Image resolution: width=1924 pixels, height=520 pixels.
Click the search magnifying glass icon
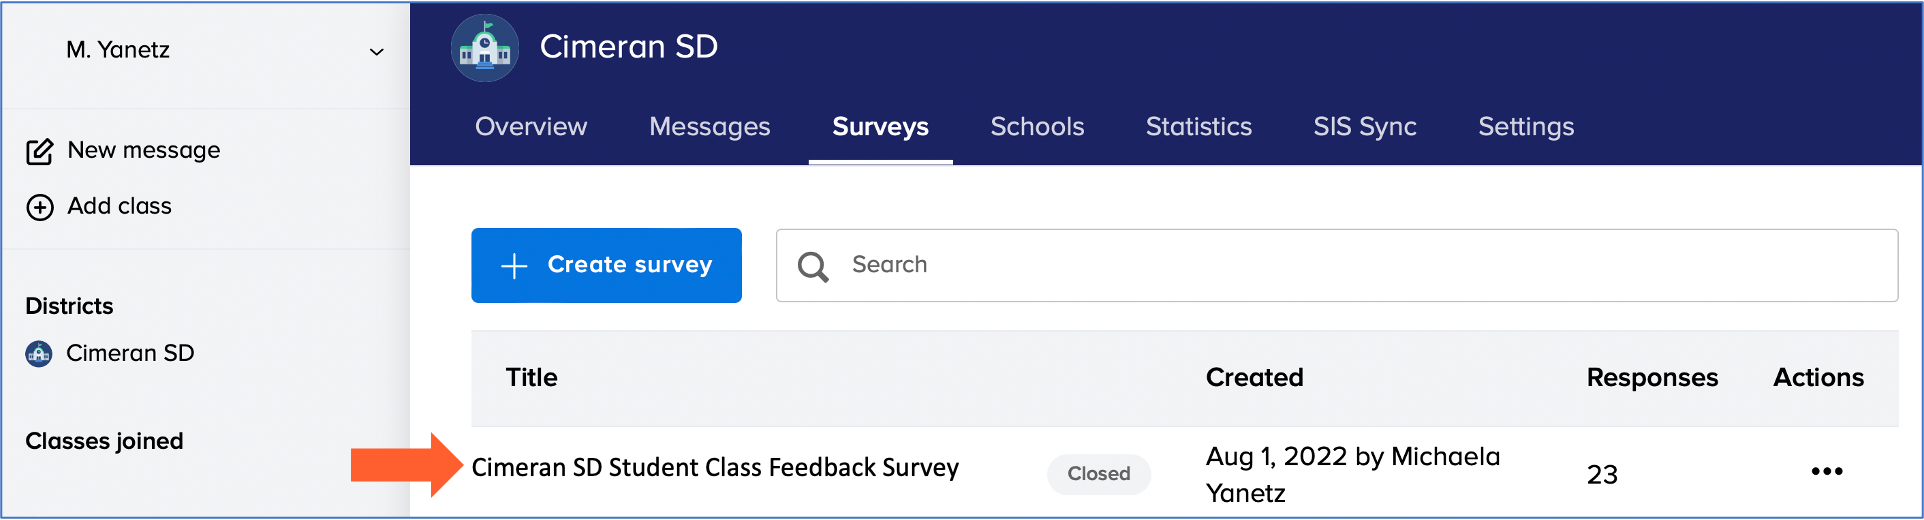point(813,266)
